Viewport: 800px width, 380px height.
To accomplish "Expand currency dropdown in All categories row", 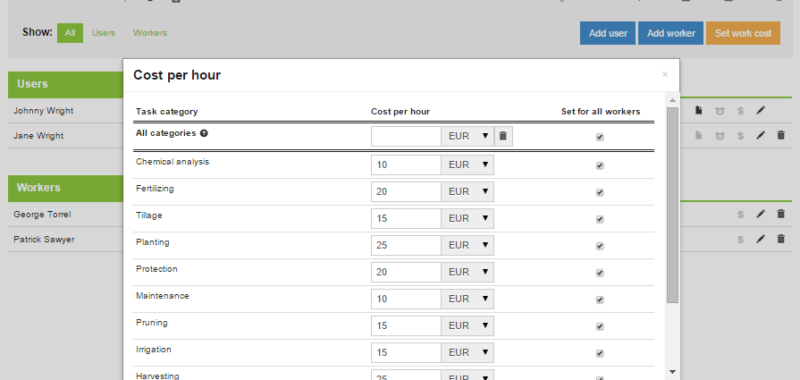I will pos(467,136).
